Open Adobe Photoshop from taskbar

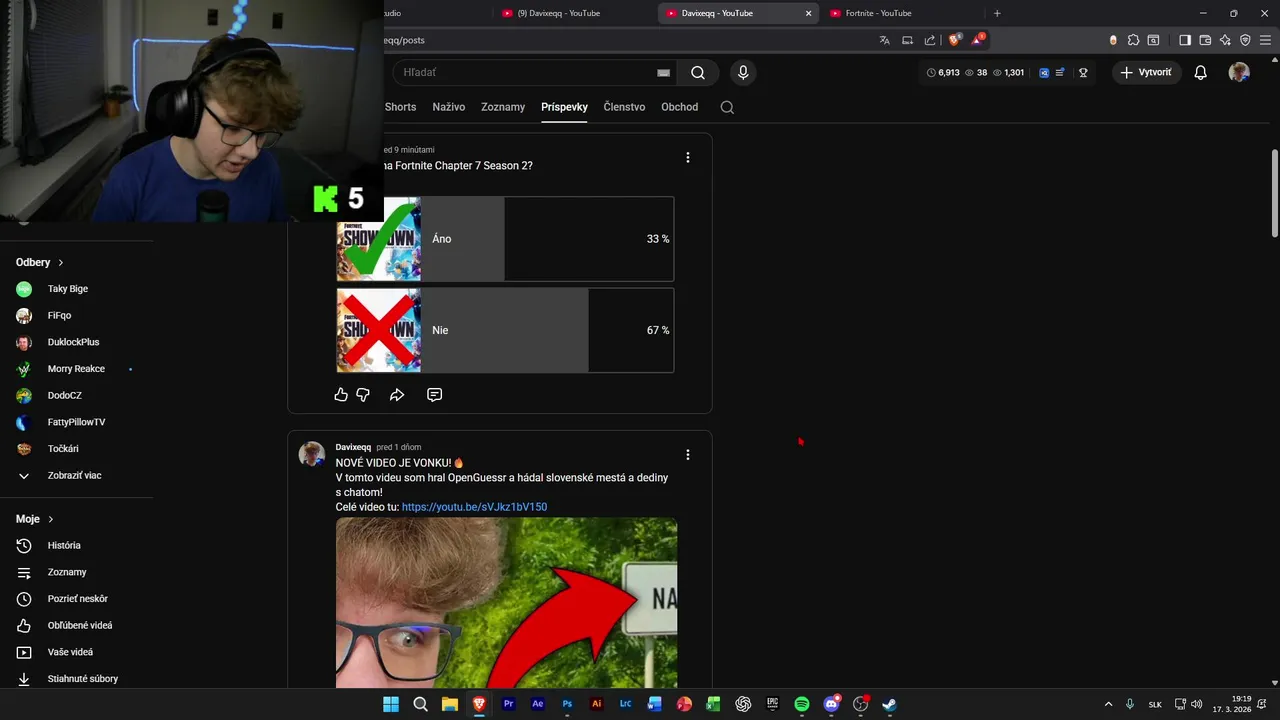(567, 704)
